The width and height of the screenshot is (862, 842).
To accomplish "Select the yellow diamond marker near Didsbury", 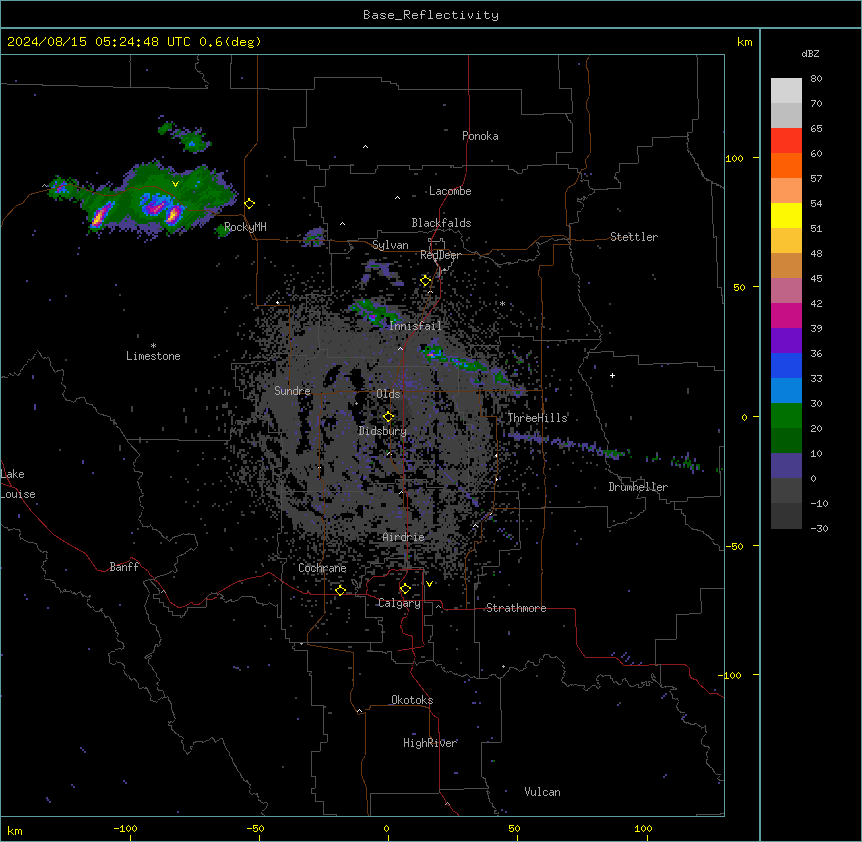I will tap(388, 417).
